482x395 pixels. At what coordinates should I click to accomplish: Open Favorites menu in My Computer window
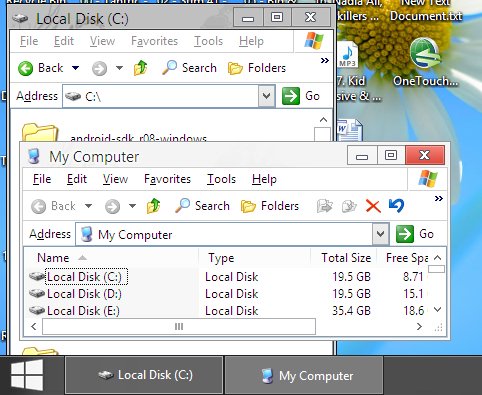[x=167, y=179]
